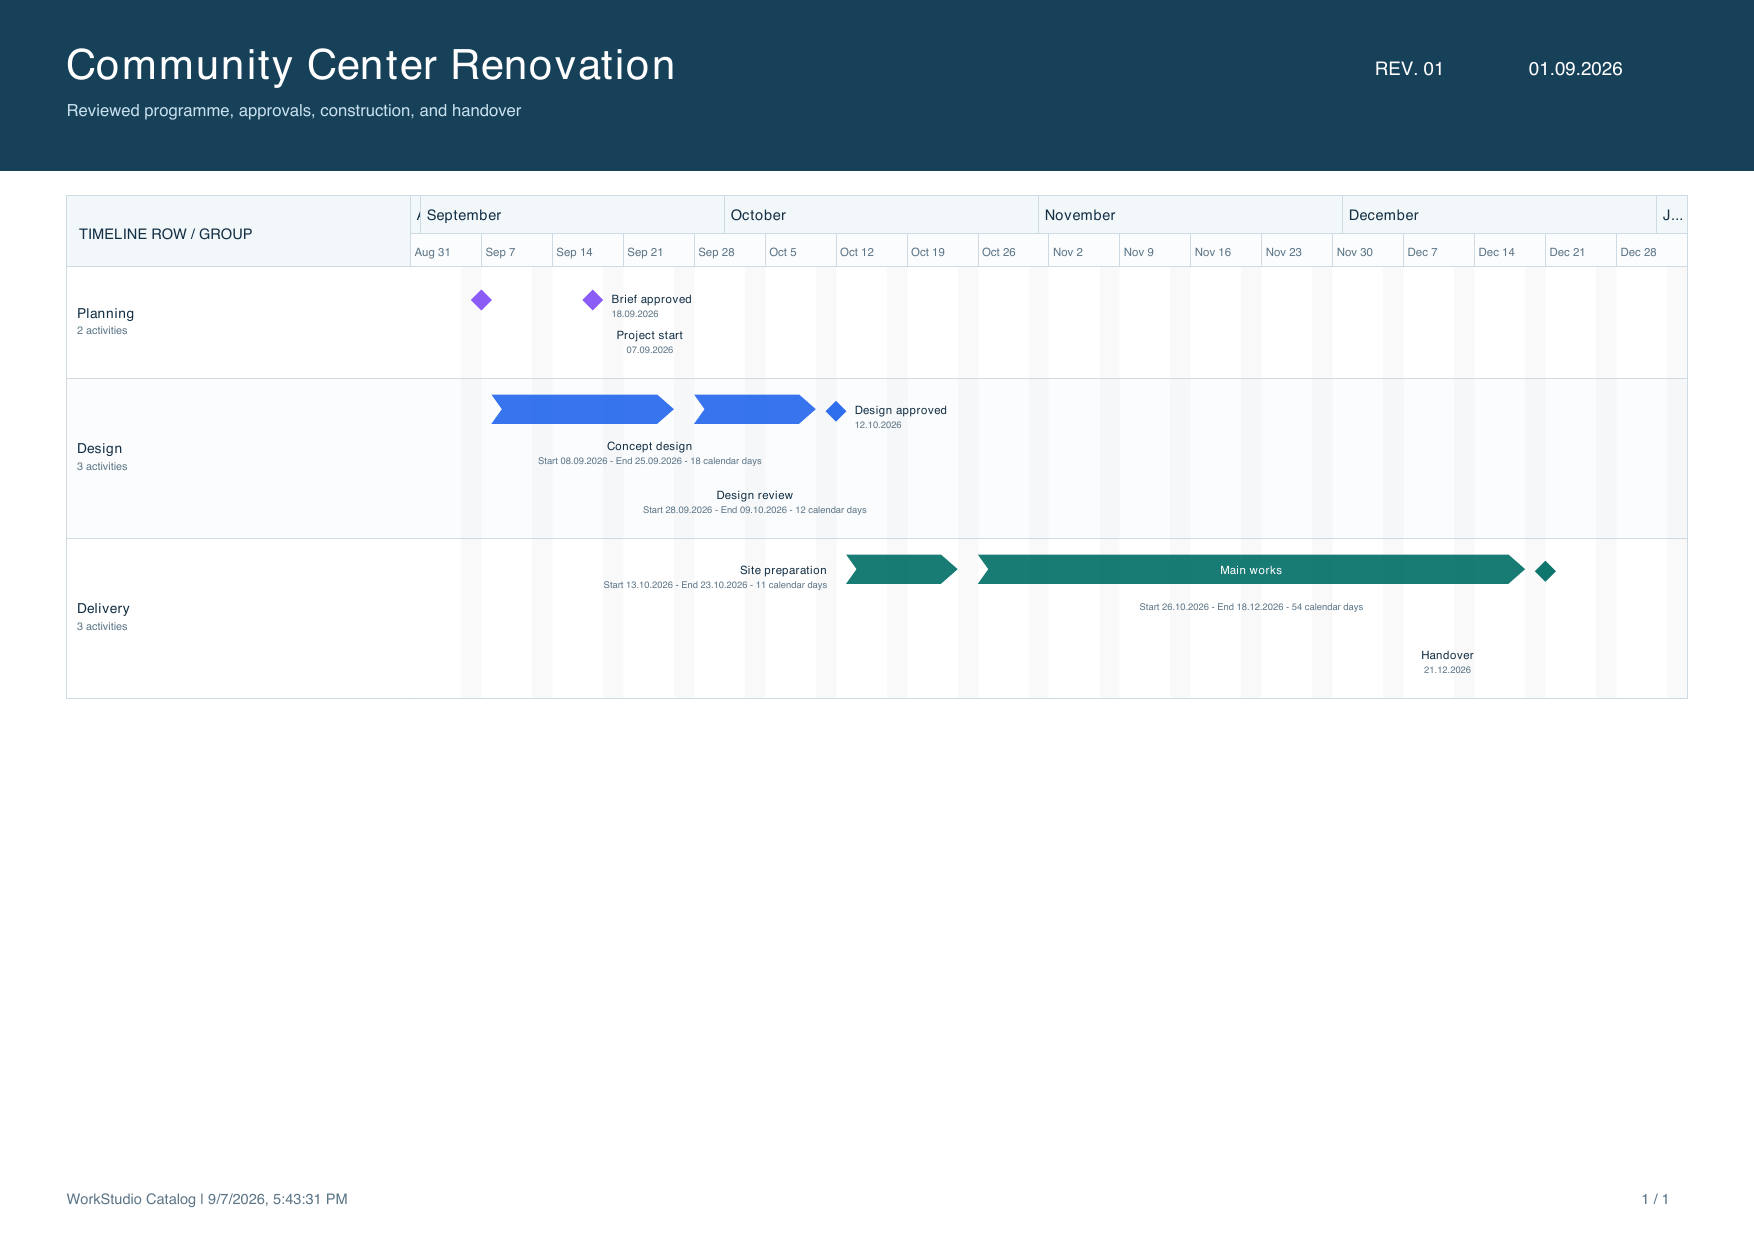This screenshot has width=1754, height=1241.
Task: Click the Handover label text
Action: click(x=1447, y=655)
